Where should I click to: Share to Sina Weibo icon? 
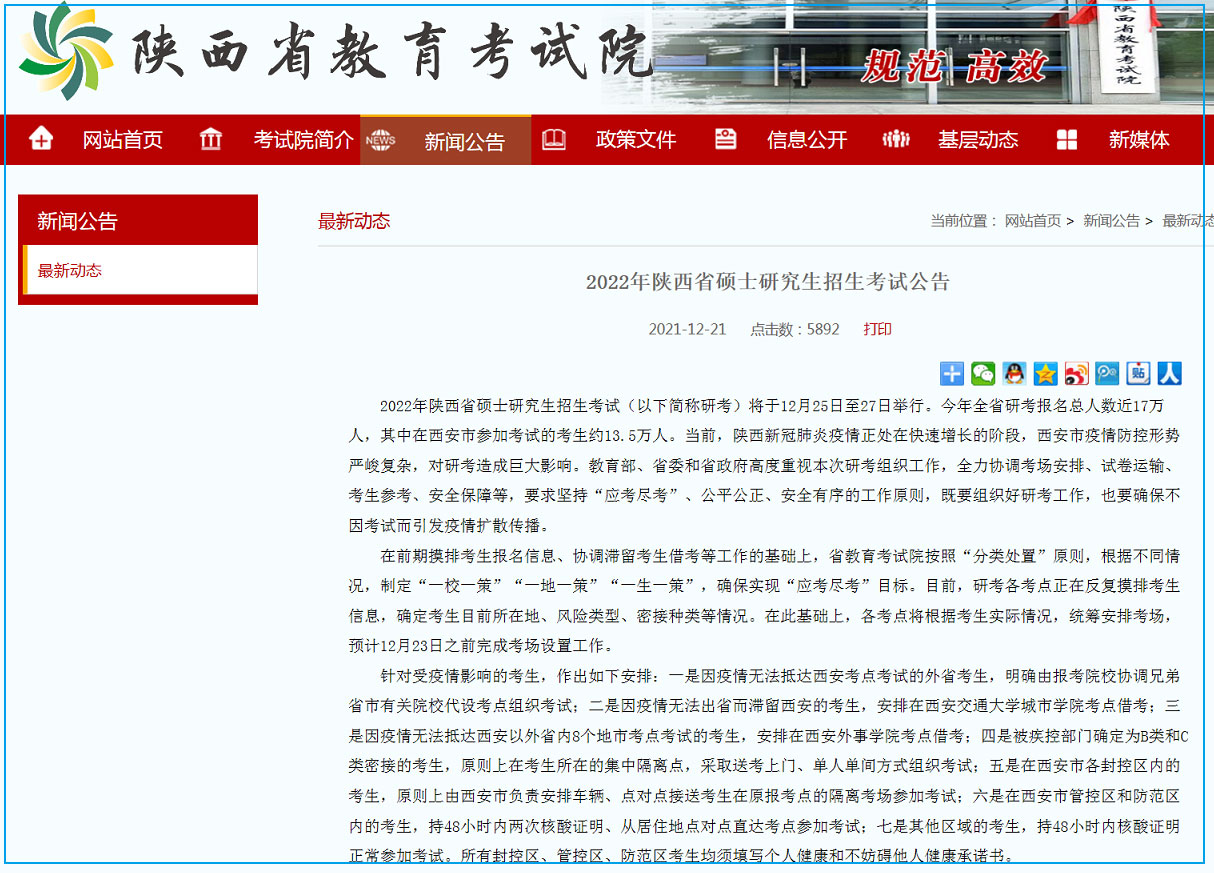[x=1076, y=374]
